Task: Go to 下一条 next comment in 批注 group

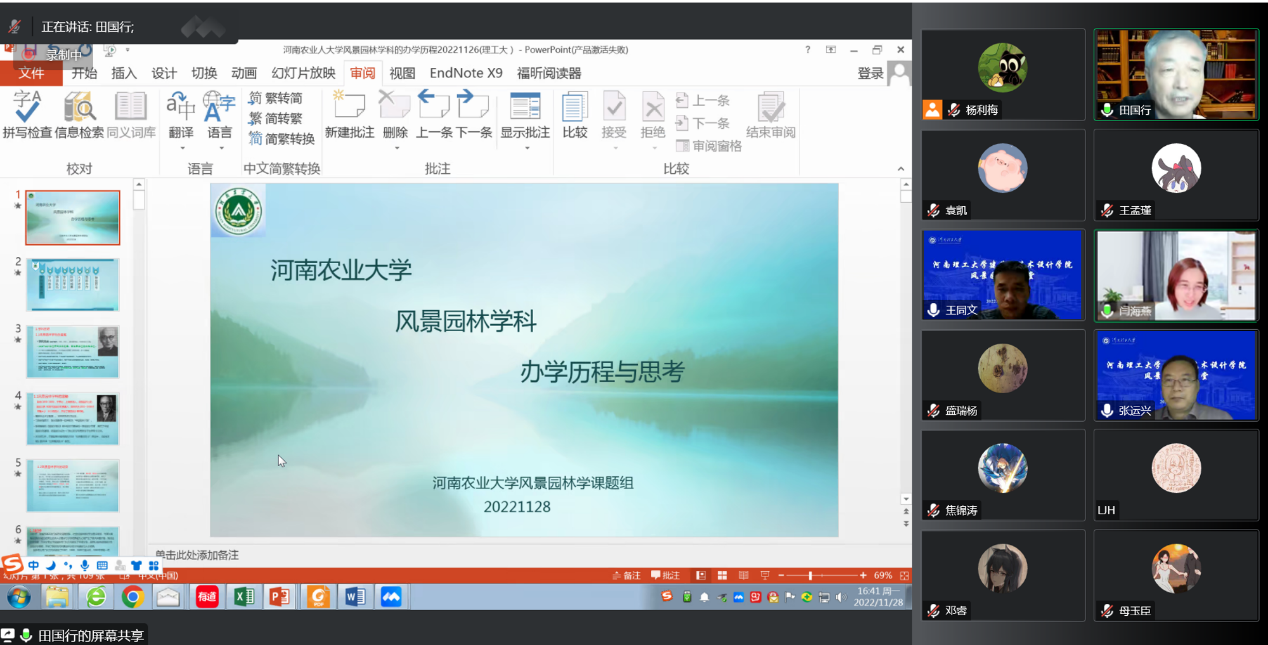Action: [474, 114]
